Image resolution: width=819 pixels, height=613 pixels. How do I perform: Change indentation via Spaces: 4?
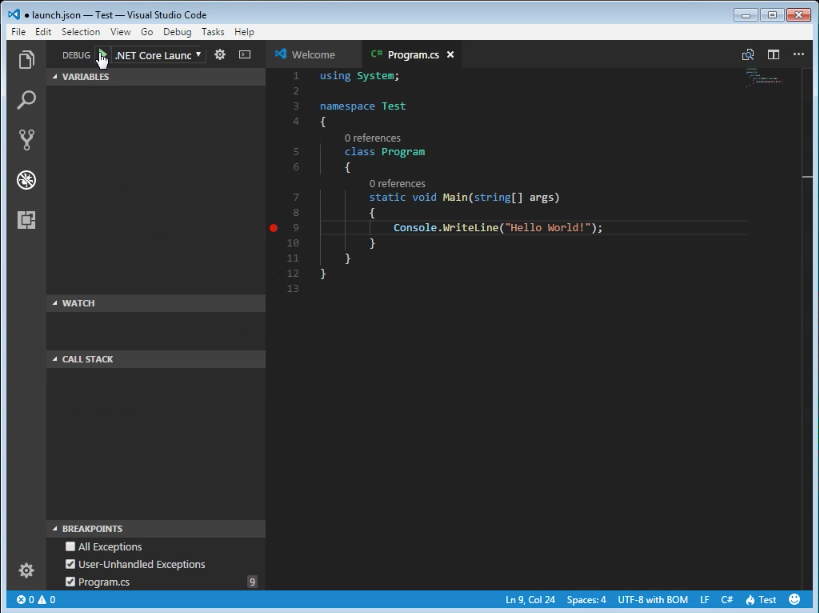586,599
